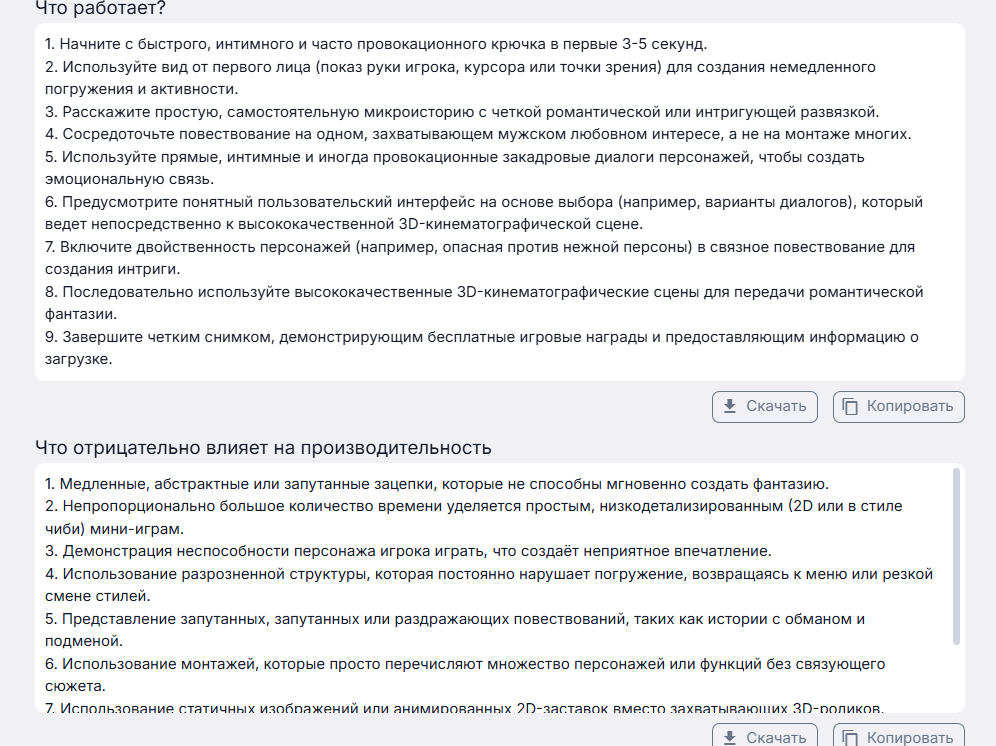Click the download icon in the lower Скачать button
Image resolution: width=996 pixels, height=746 pixels.
pyautogui.click(x=730, y=738)
